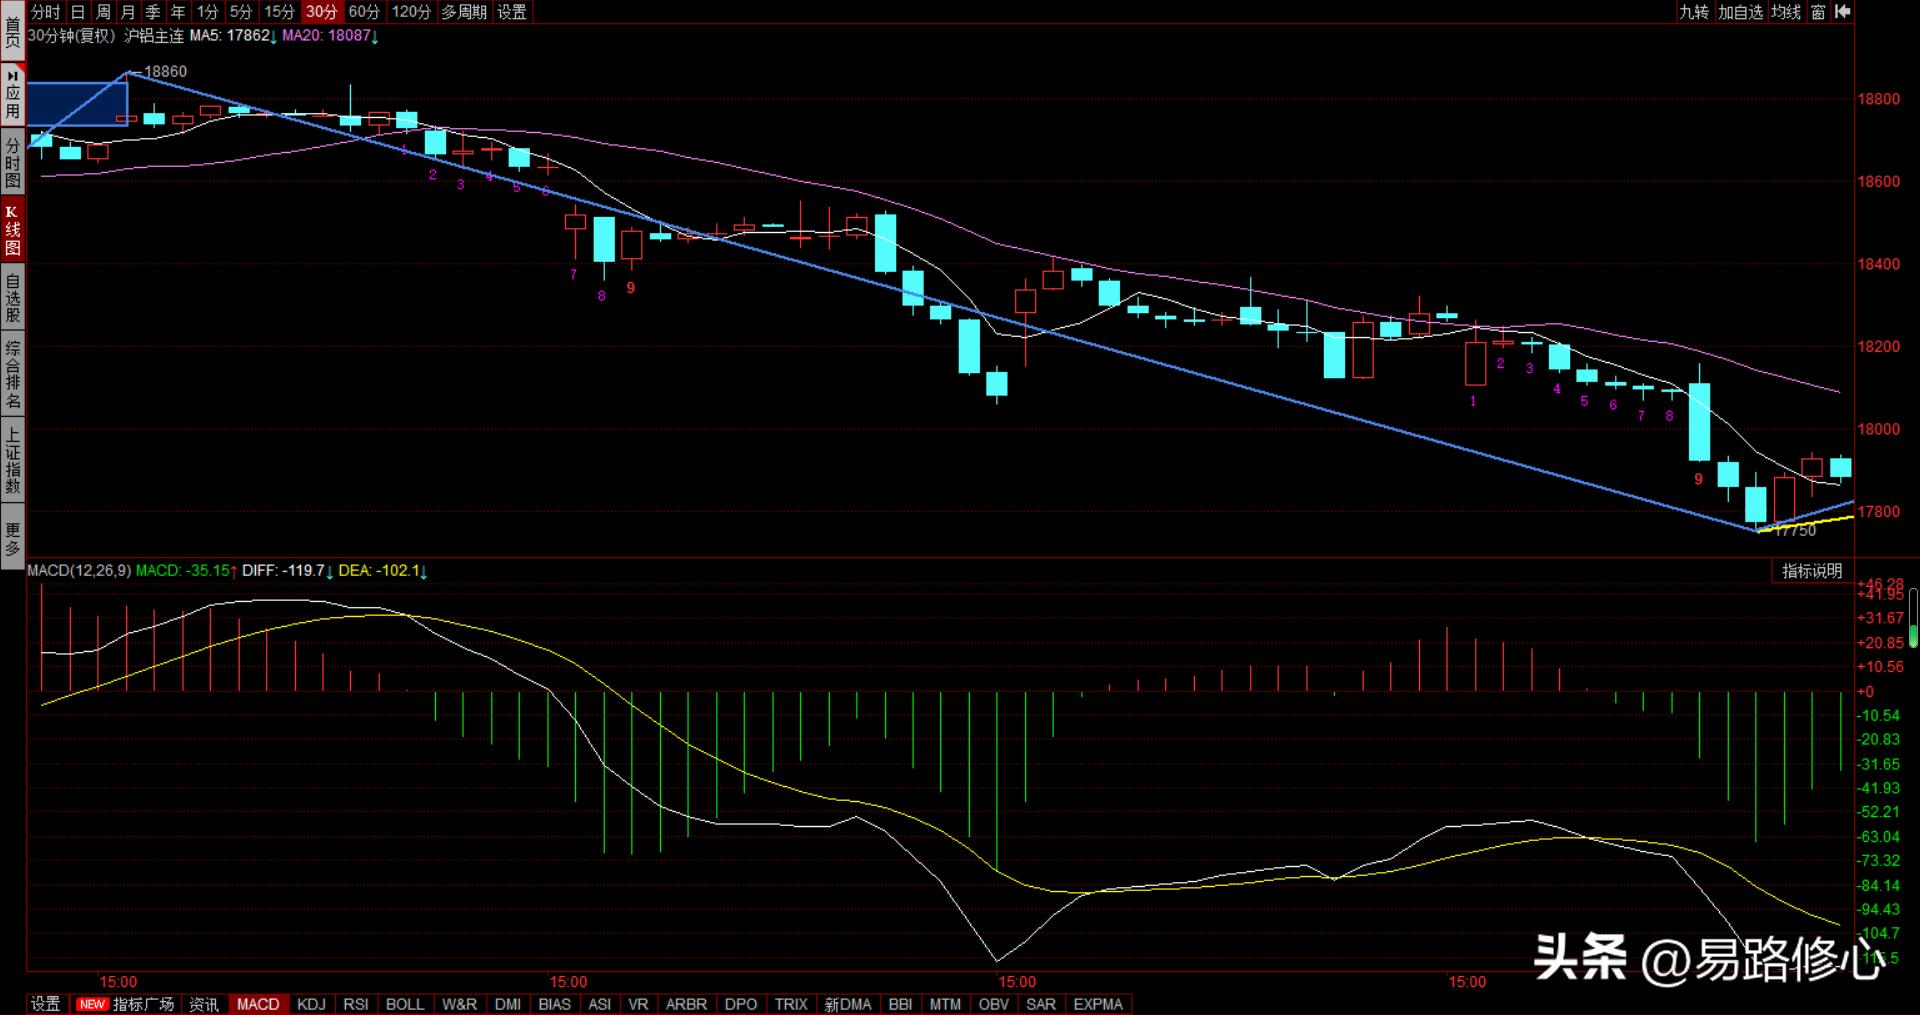Viewport: 1920px width, 1015px height.
Task: Open the 多周期 period options
Action: coord(464,12)
